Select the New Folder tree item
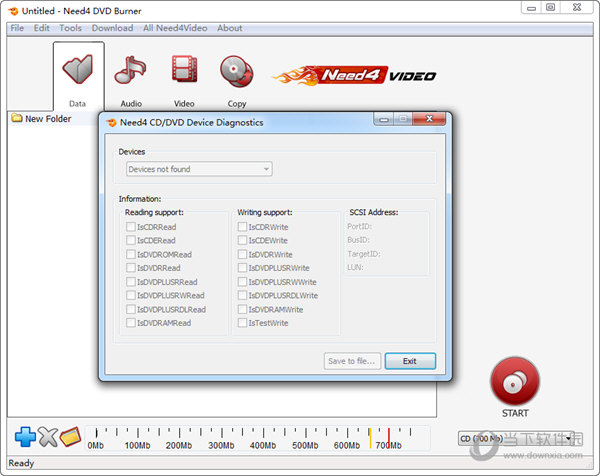 tap(41, 119)
